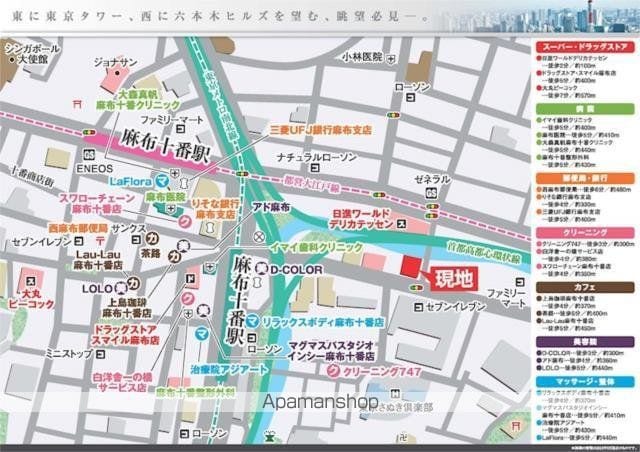Click the blue マ icon above 治療院アジアート
Screen dimensions: 640x452
tap(201, 334)
